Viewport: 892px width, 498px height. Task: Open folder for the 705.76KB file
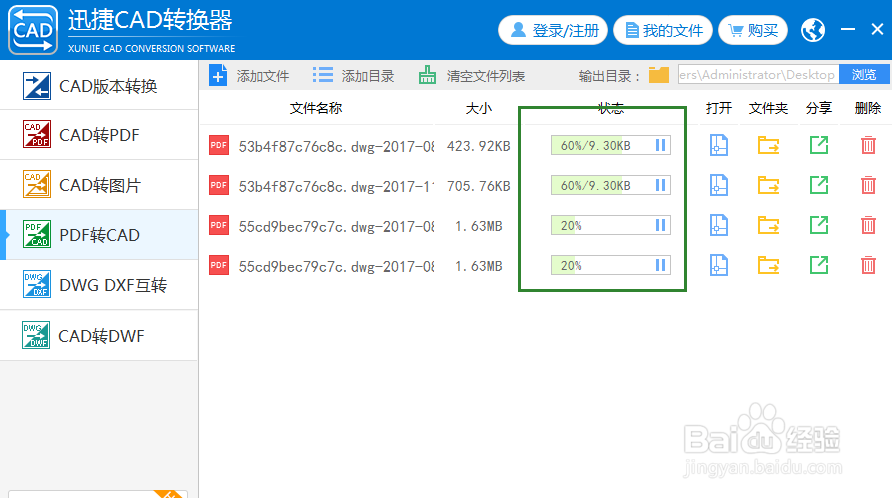pos(768,185)
